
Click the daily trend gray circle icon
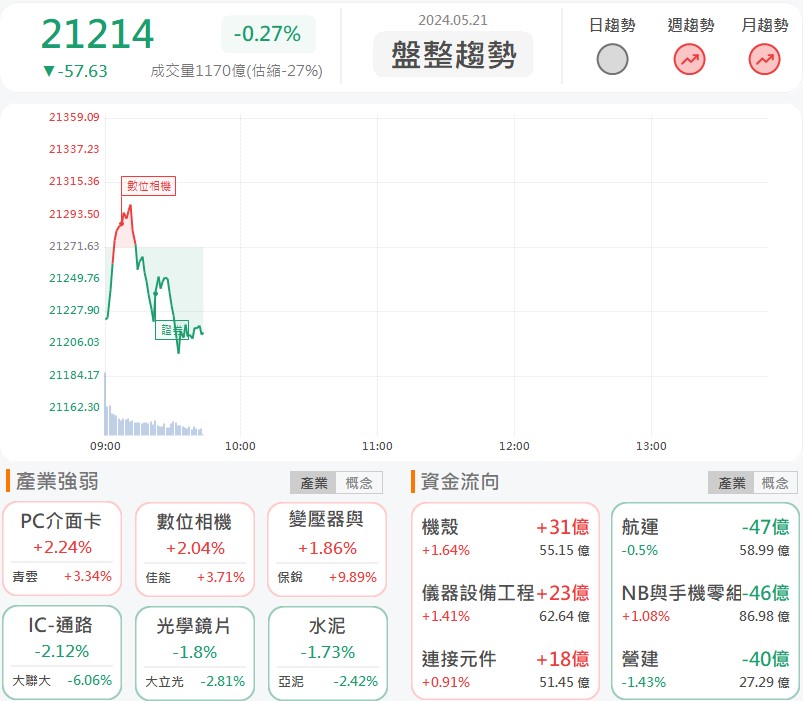(612, 60)
